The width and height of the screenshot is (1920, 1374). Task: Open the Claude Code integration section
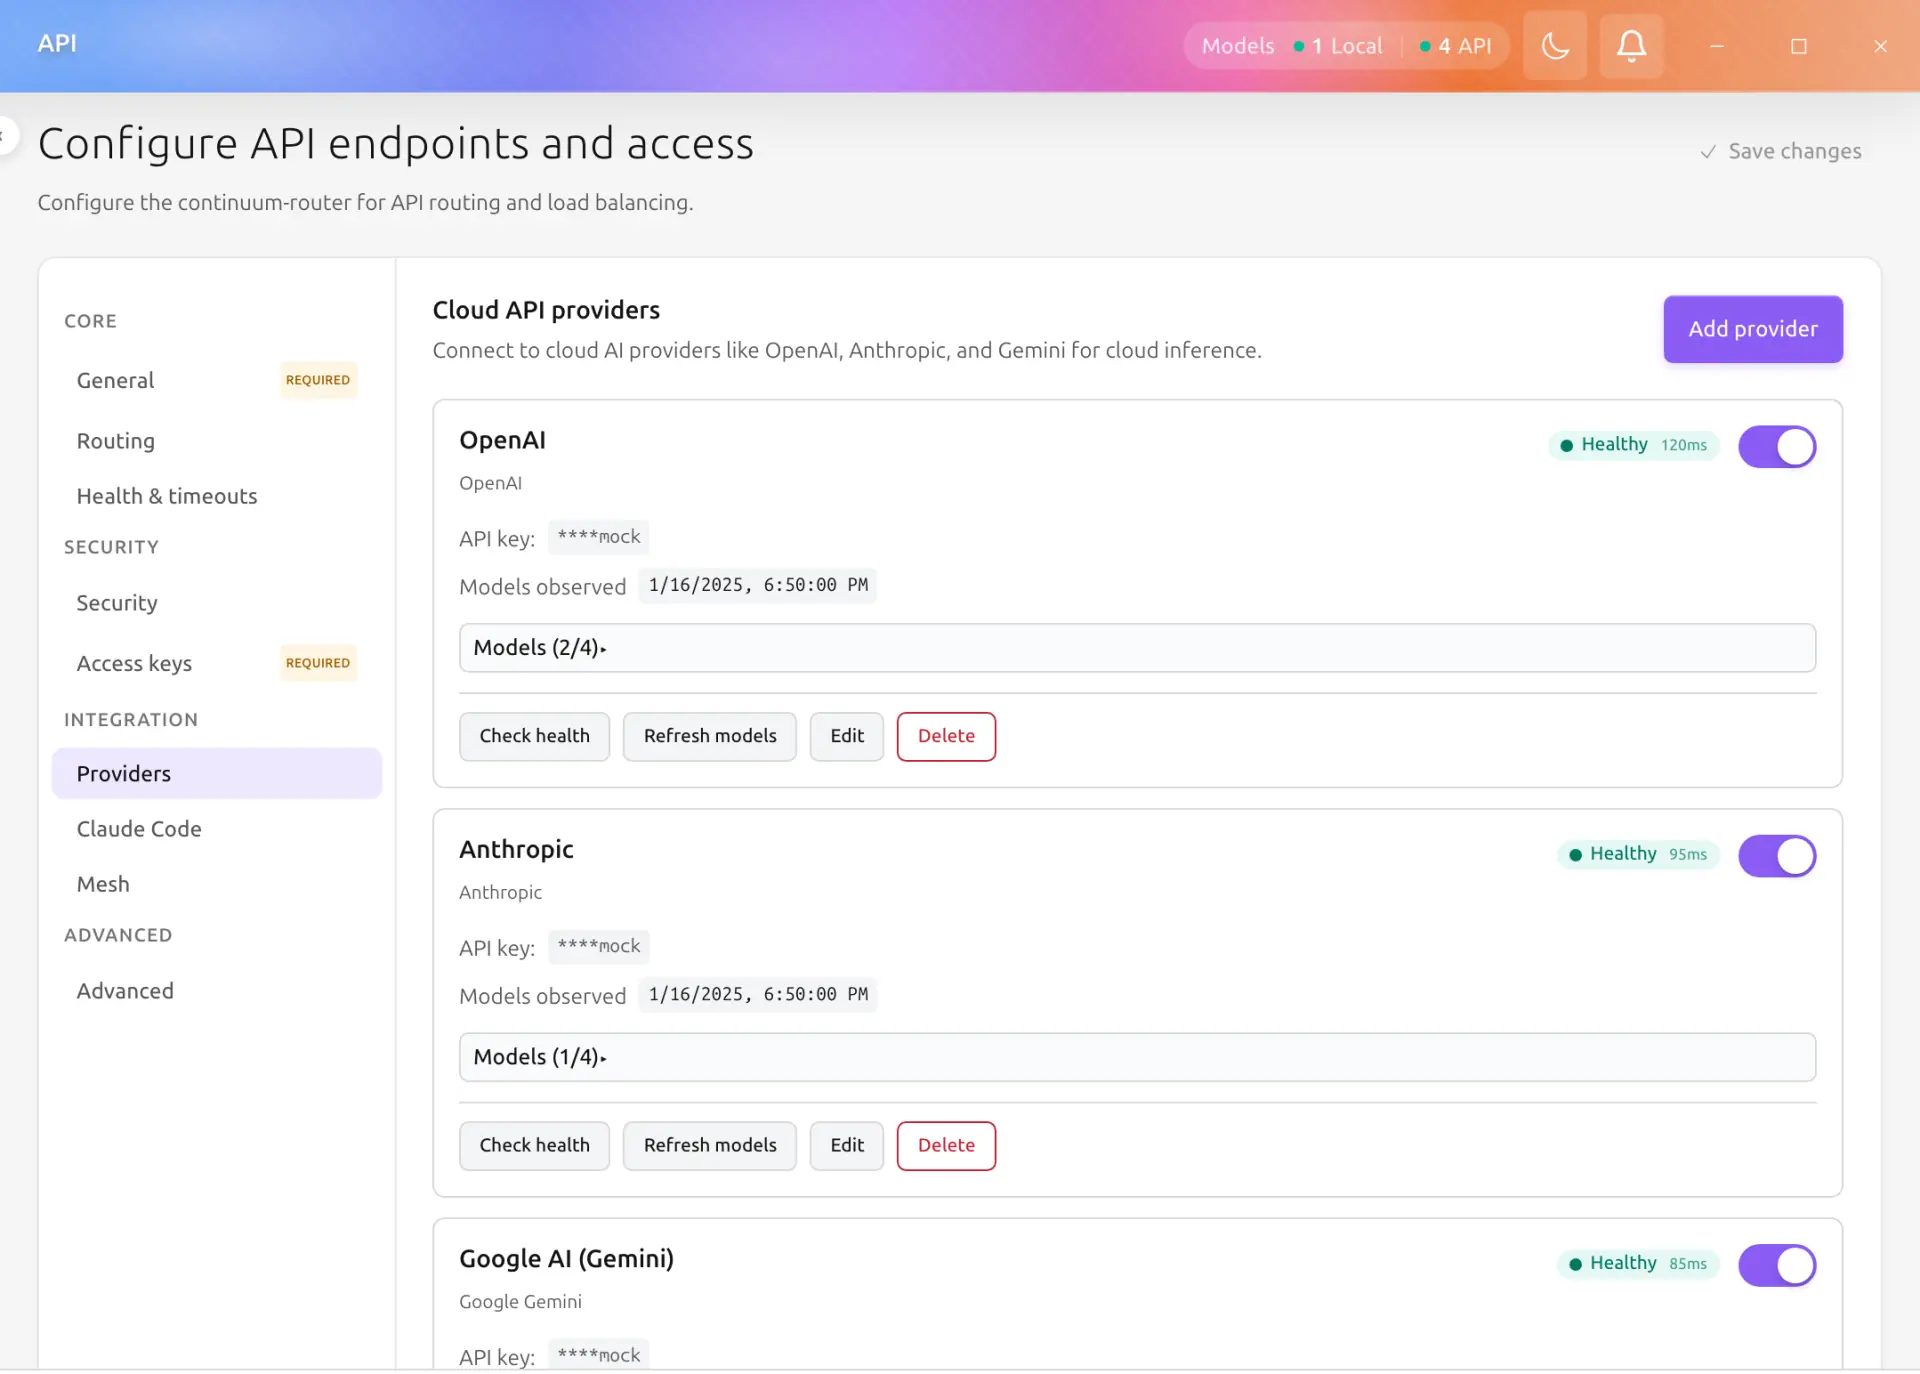216,829
